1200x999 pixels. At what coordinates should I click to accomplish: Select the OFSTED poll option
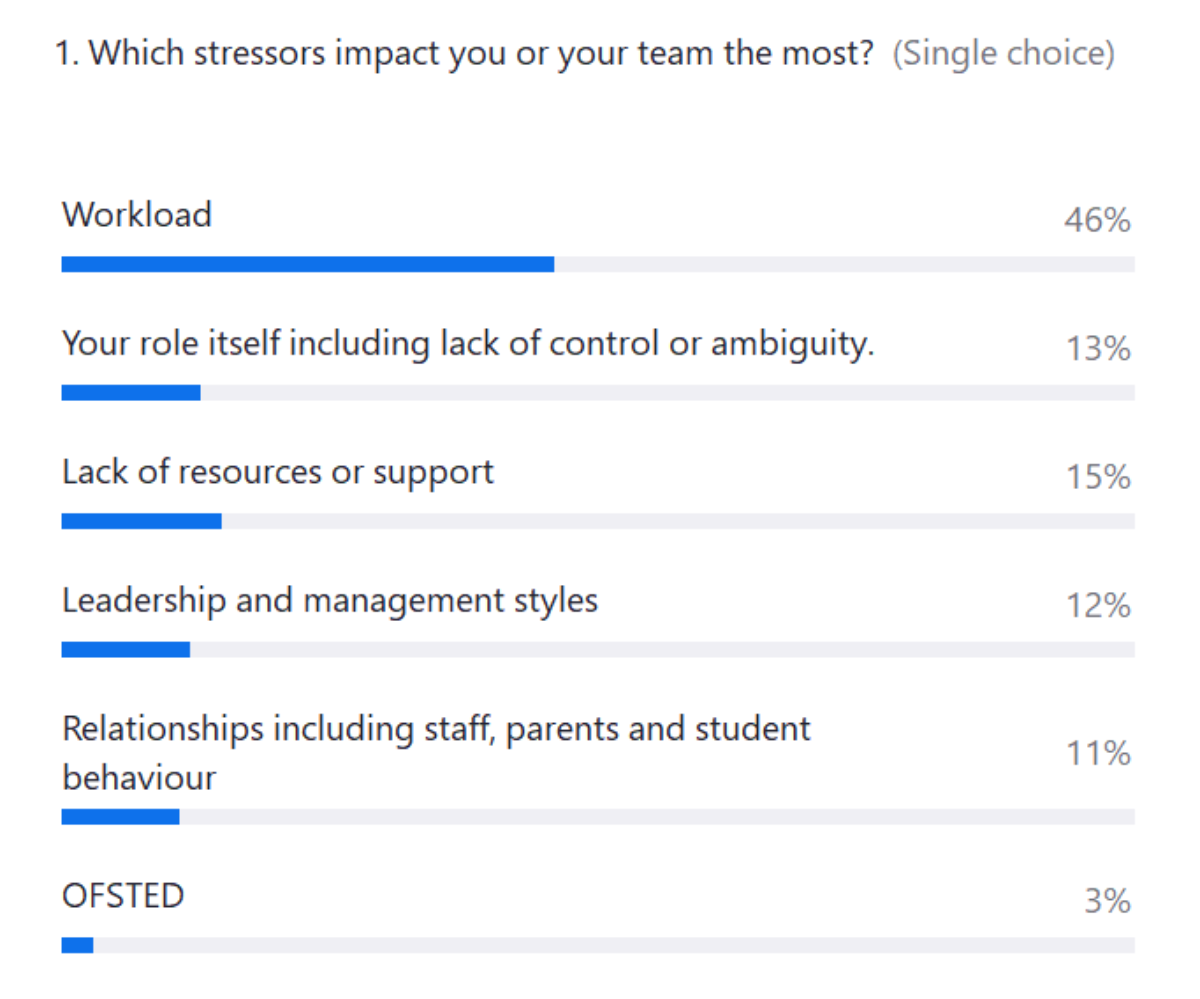coord(123,896)
